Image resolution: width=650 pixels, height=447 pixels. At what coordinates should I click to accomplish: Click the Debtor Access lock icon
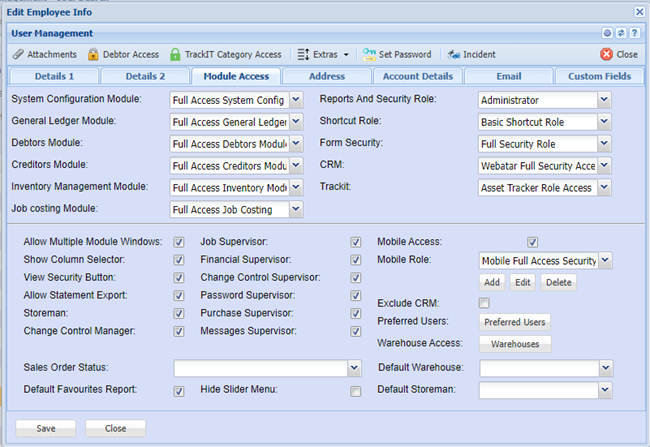pos(93,54)
